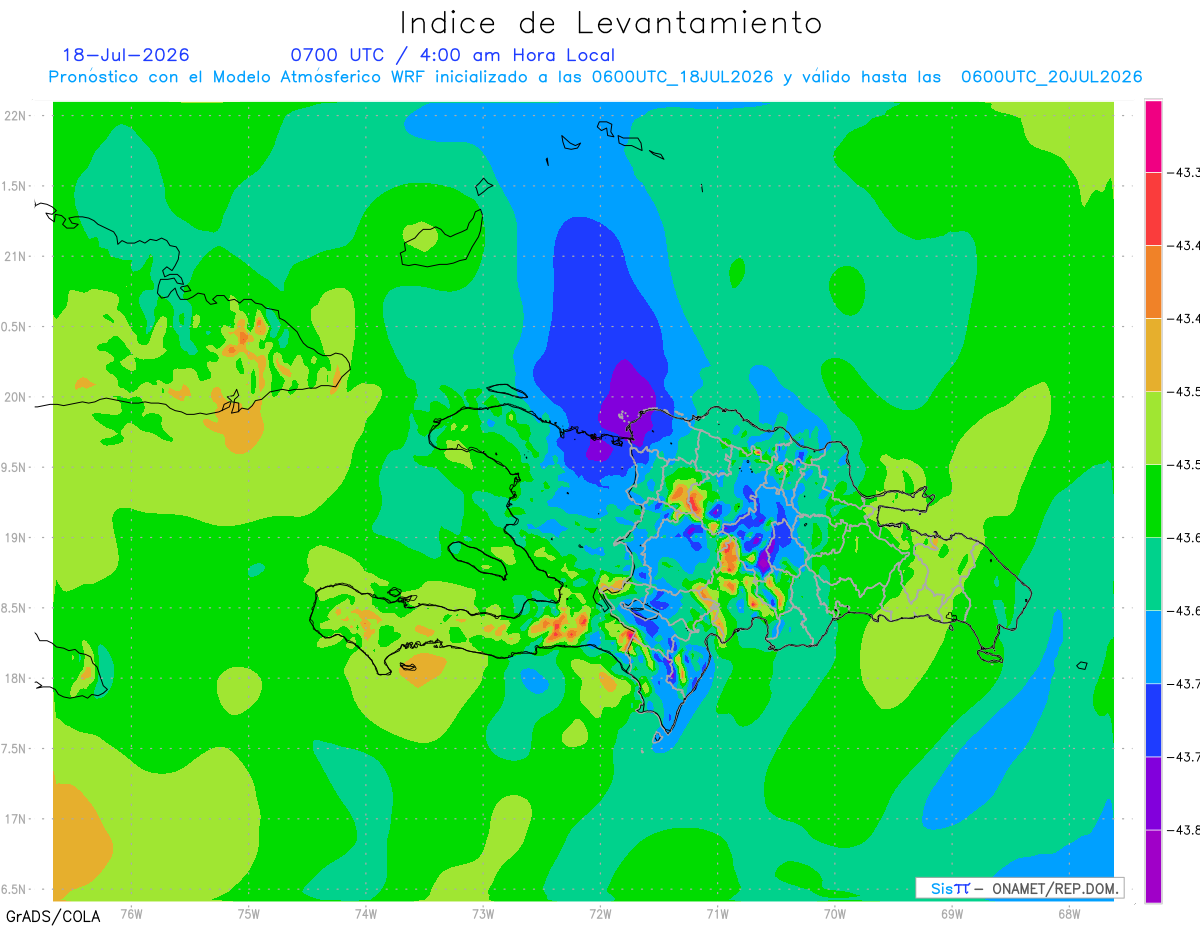Click the '18N' latitude label
Image resolution: width=1200 pixels, height=927 pixels.
[x=17, y=678]
